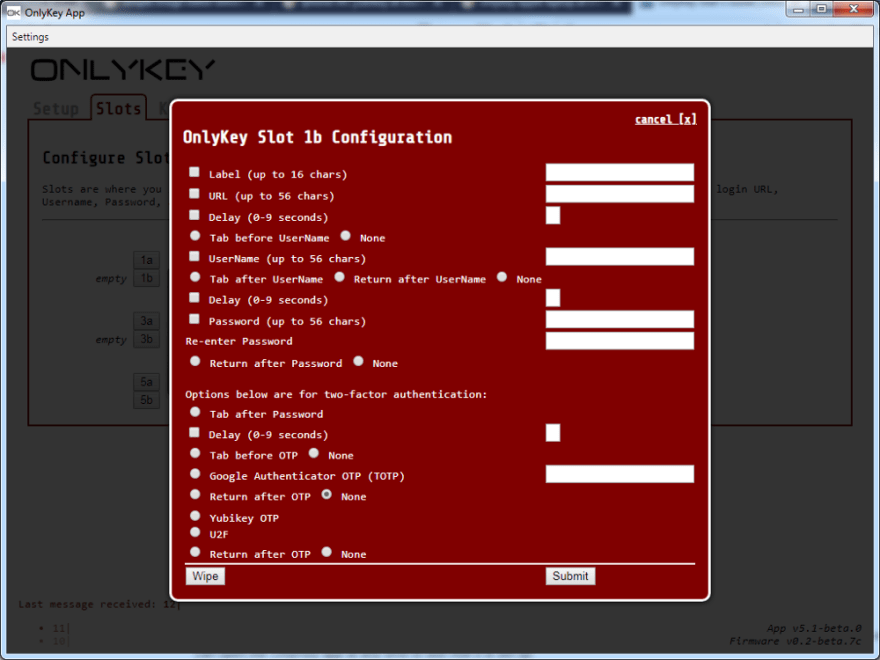Switch to the Slots tab
The image size is (880, 660).
point(118,108)
